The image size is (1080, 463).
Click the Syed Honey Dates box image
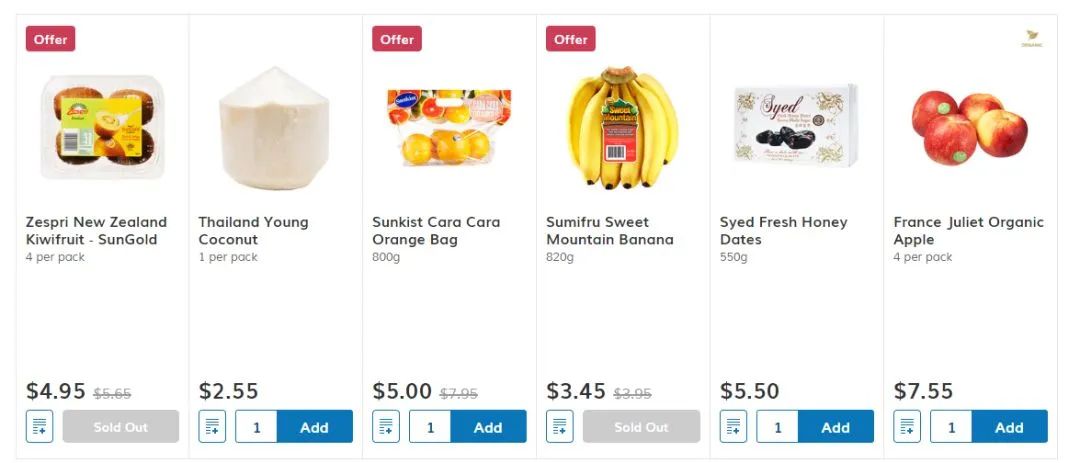click(x=795, y=125)
